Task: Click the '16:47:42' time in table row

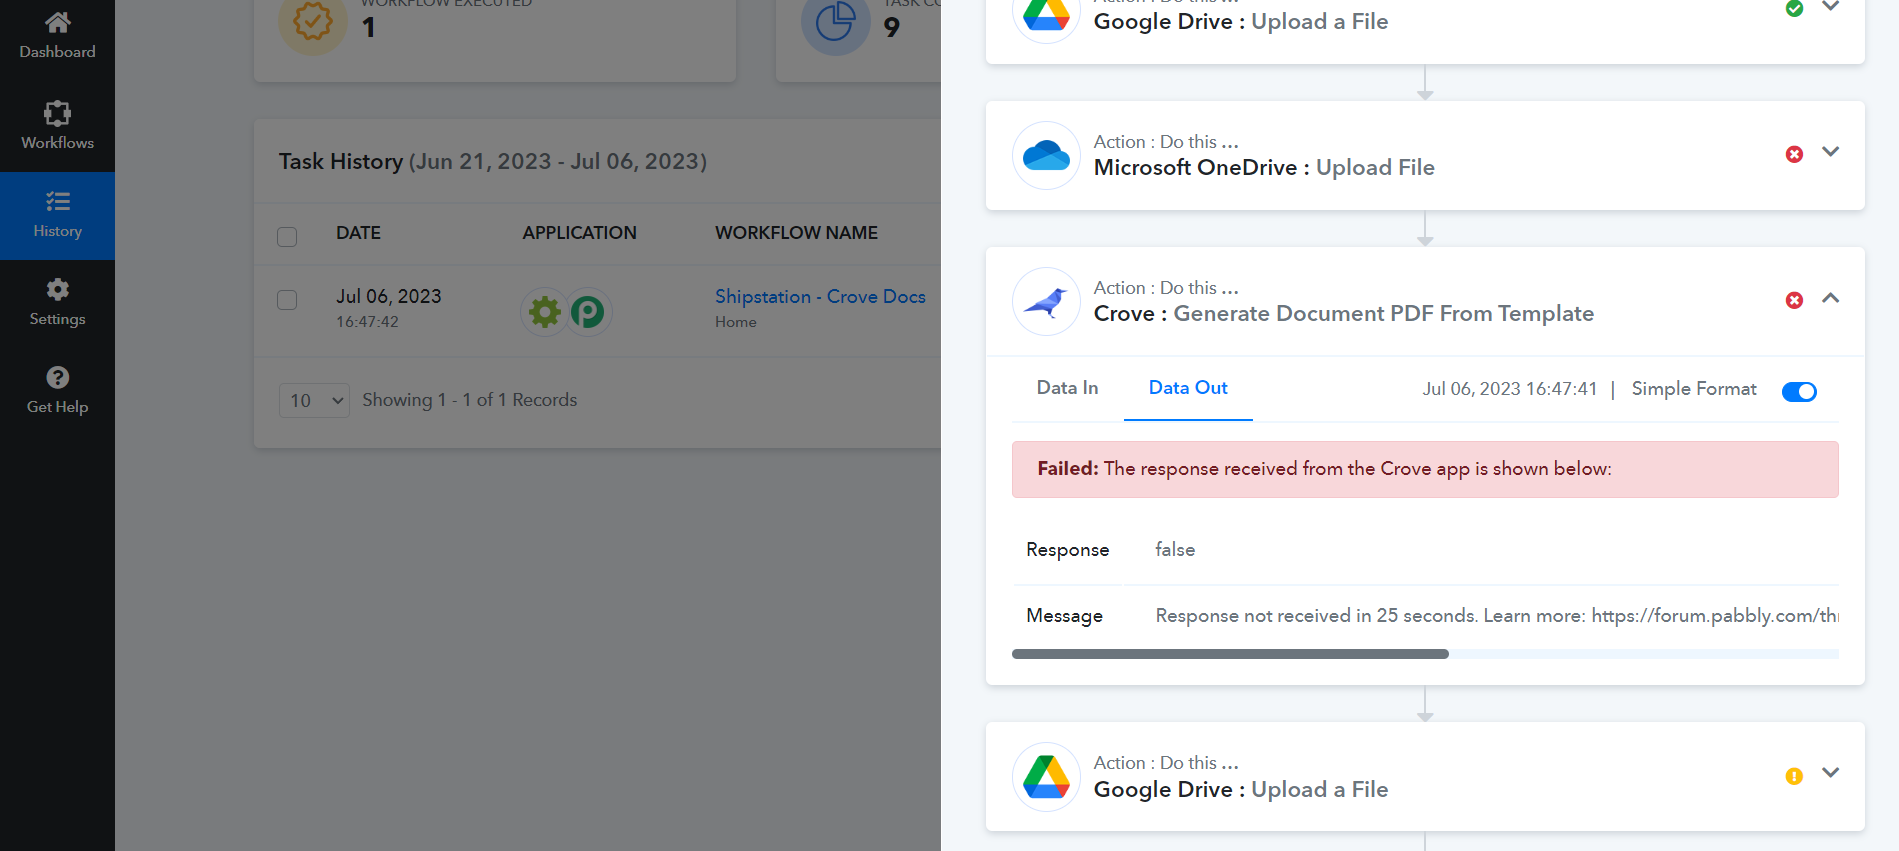Action: (x=367, y=322)
